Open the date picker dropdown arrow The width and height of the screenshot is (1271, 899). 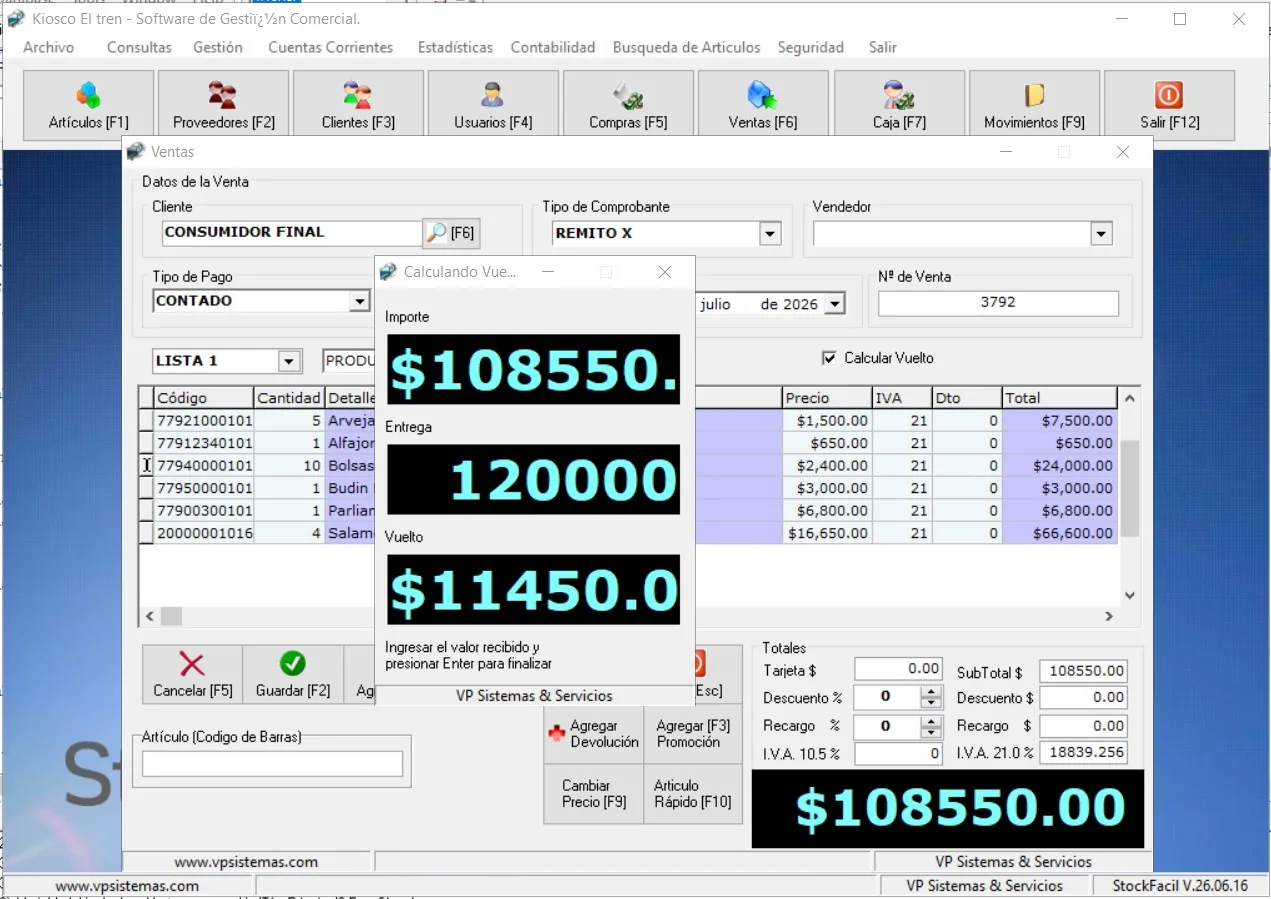click(836, 304)
